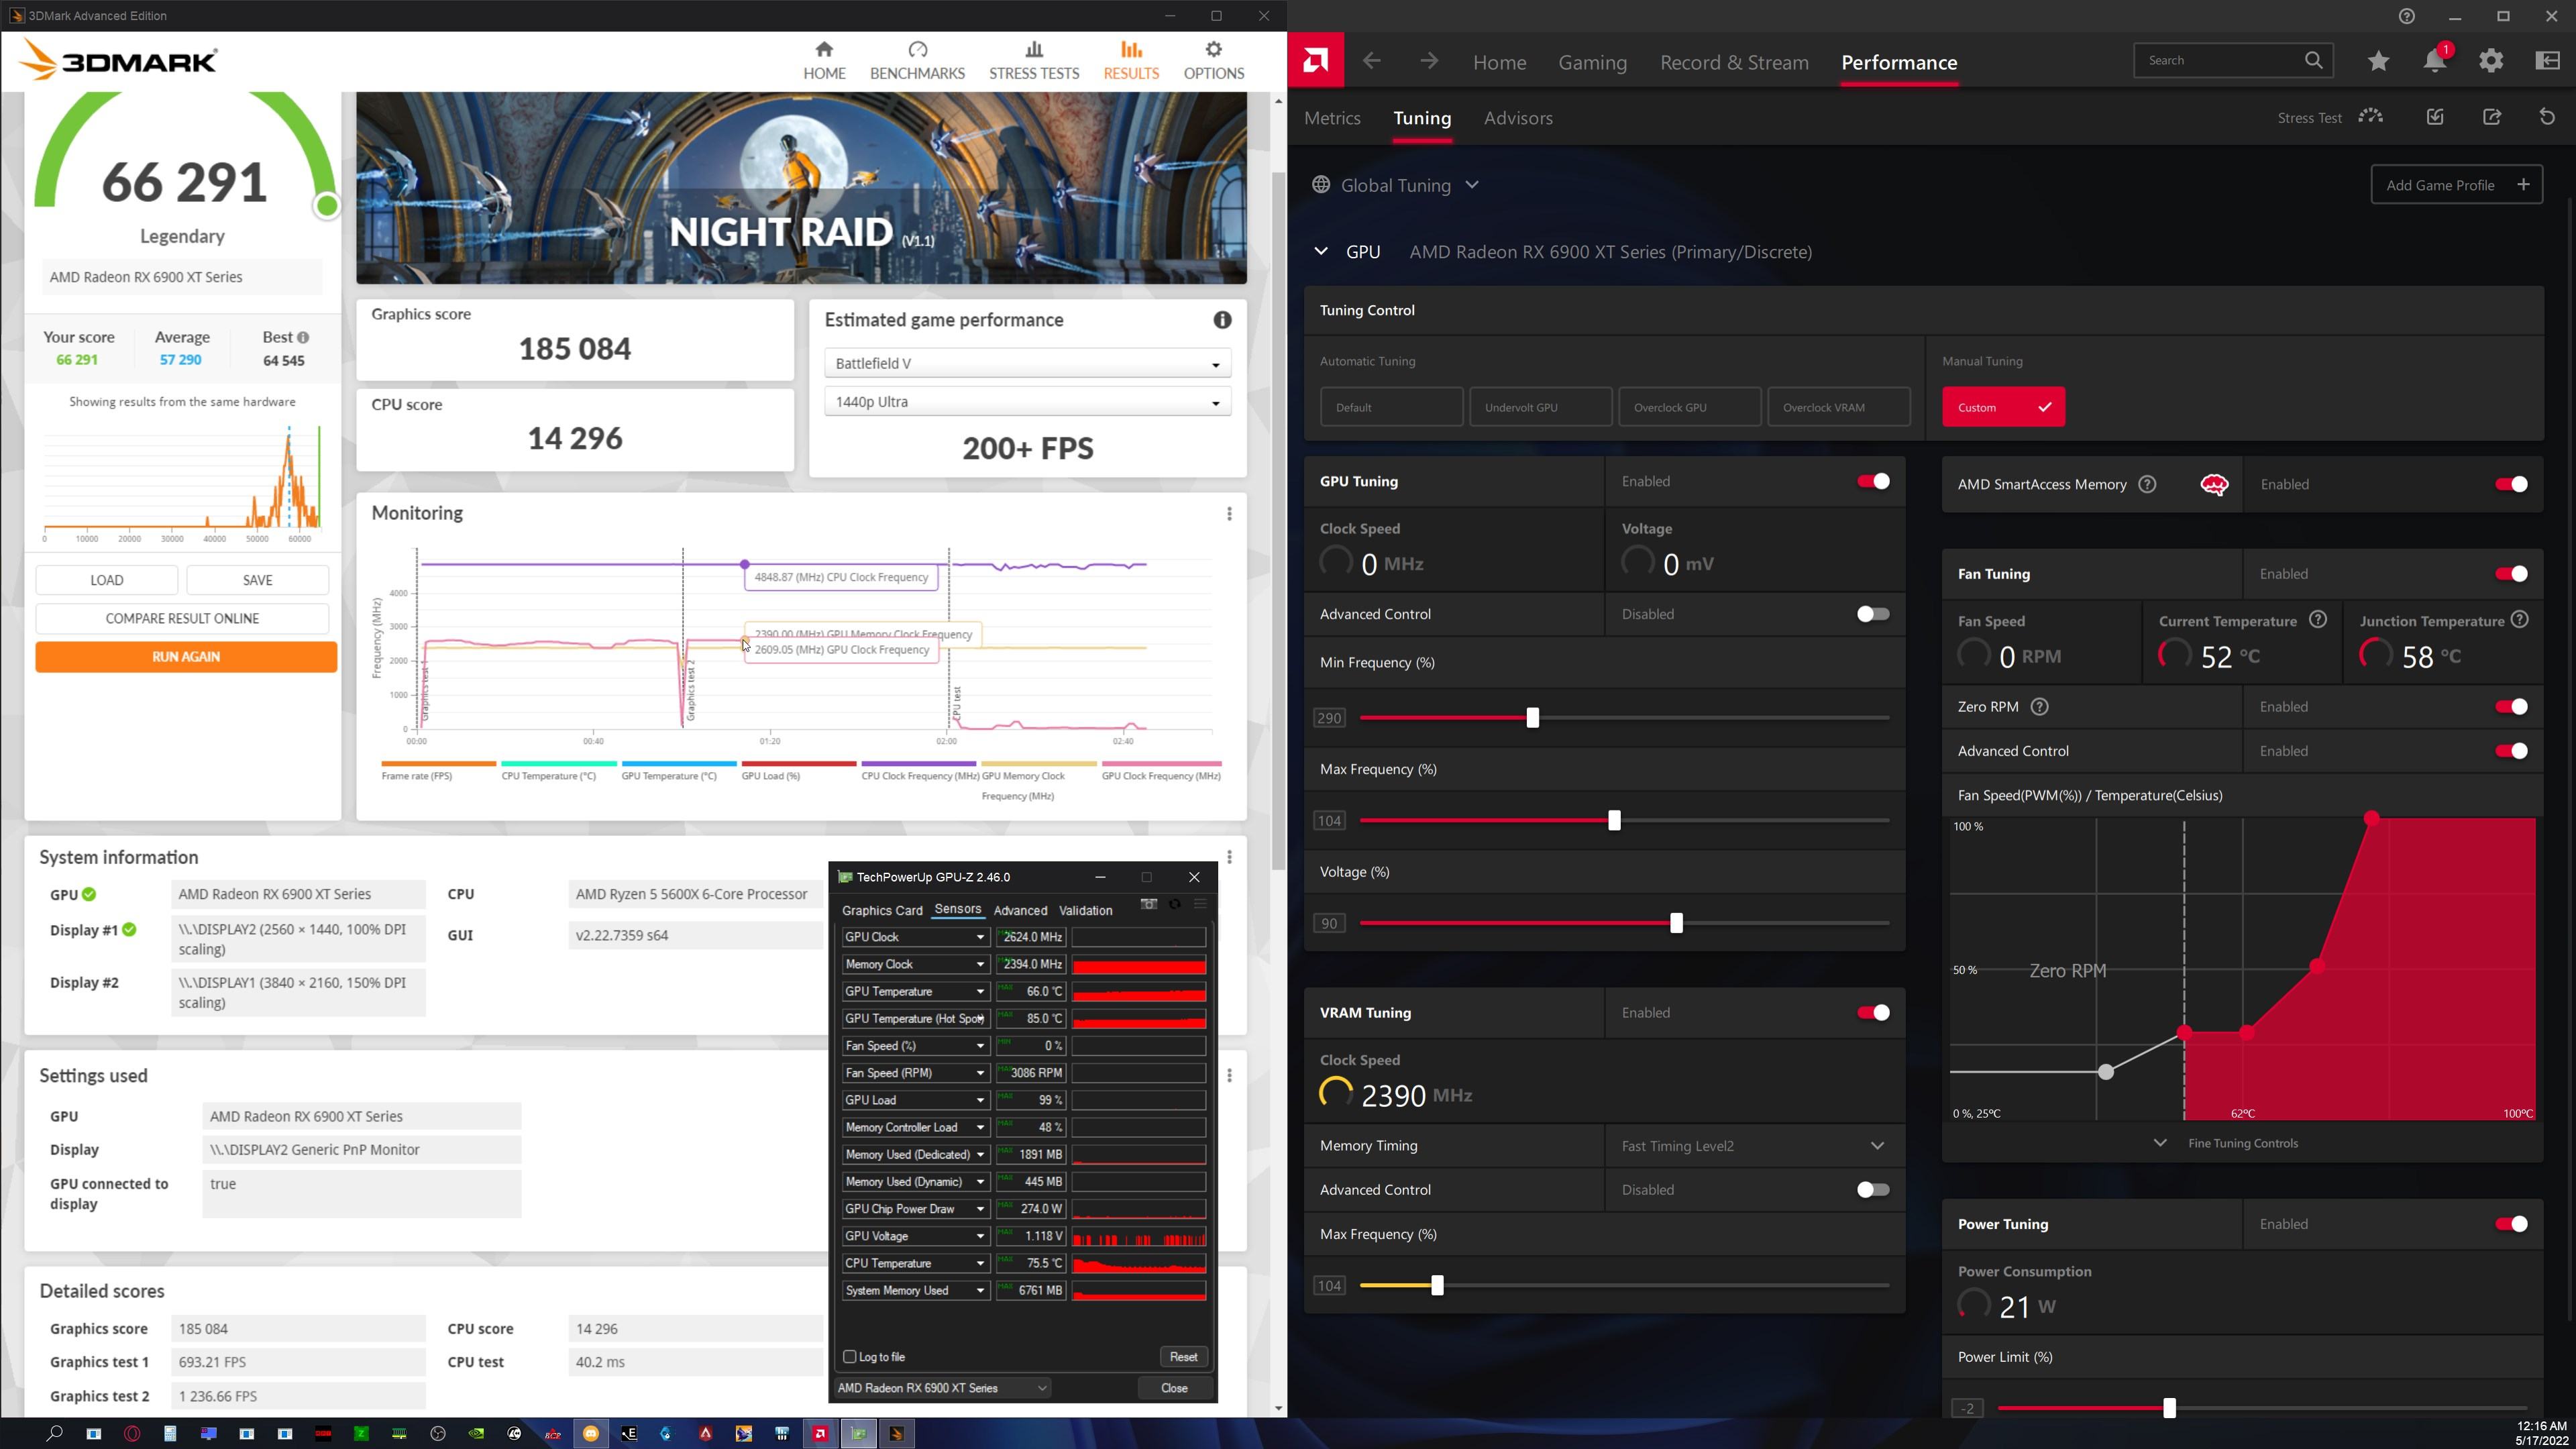Open AMD Software settings gear
The height and width of the screenshot is (1449, 2576).
coord(2491,61)
